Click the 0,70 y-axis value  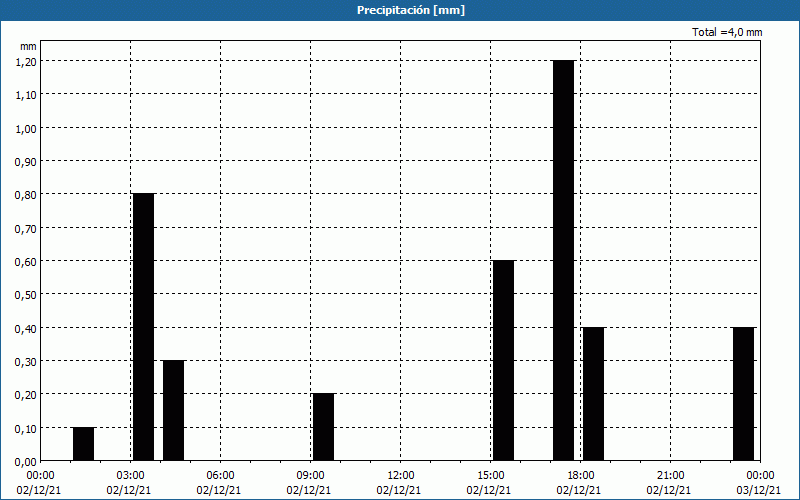[26, 228]
